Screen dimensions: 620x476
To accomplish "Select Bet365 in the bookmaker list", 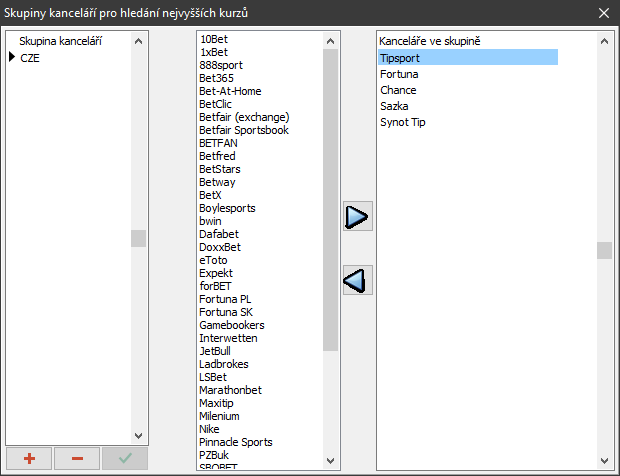I will pyautogui.click(x=216, y=78).
